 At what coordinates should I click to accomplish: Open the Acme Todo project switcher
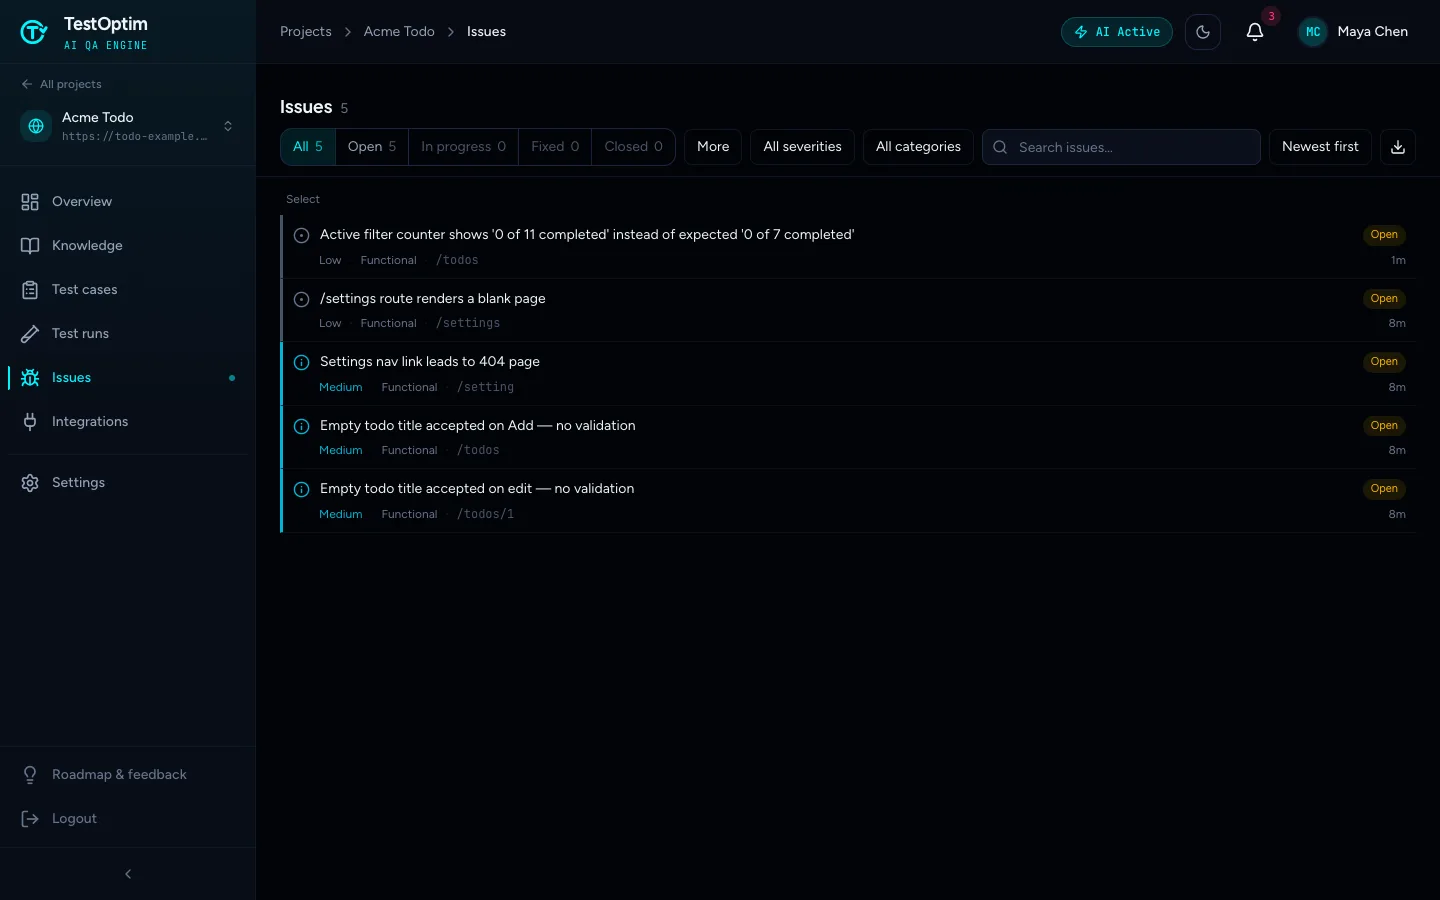(x=128, y=126)
